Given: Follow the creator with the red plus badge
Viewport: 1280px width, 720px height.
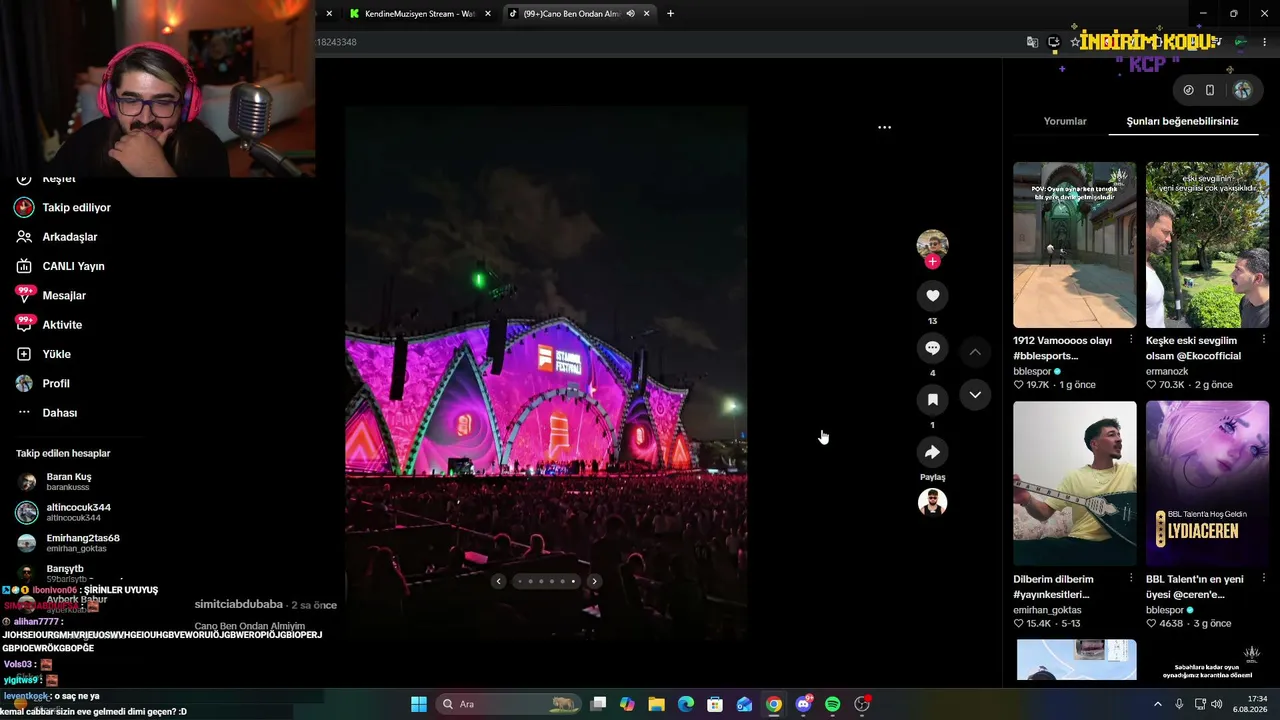Looking at the screenshot, I should click(932, 262).
